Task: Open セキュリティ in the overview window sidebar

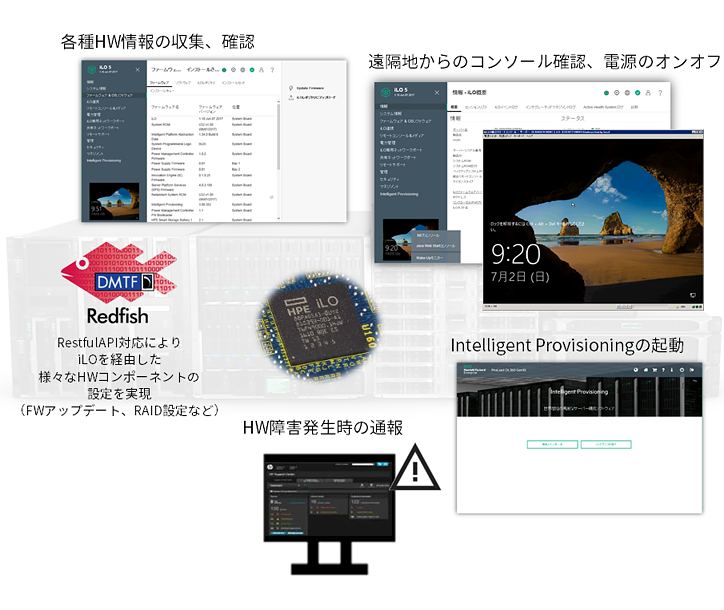Action: 389,179
